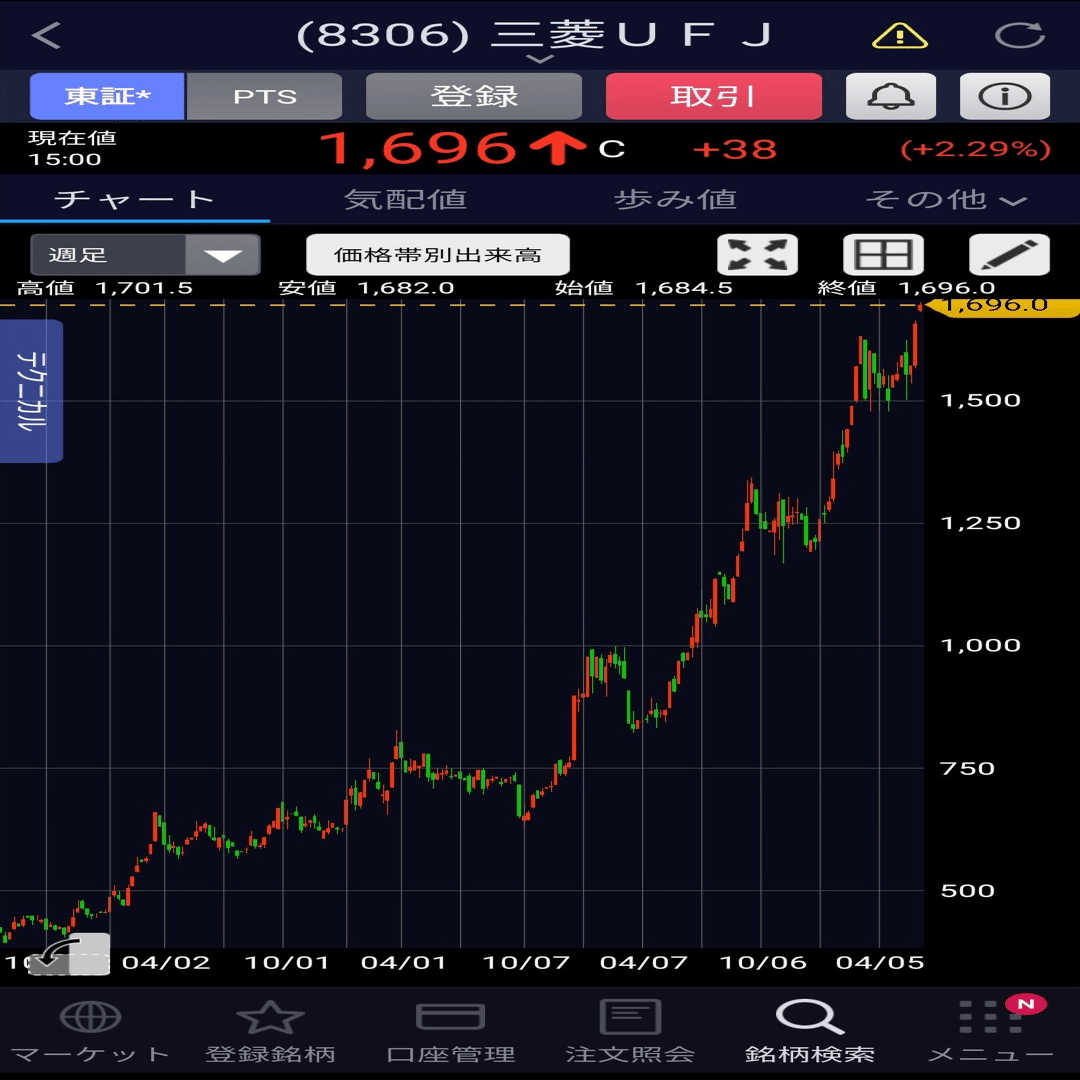1080x1080 pixels.
Task: Switch to チャート tab
Action: pyautogui.click(x=134, y=200)
